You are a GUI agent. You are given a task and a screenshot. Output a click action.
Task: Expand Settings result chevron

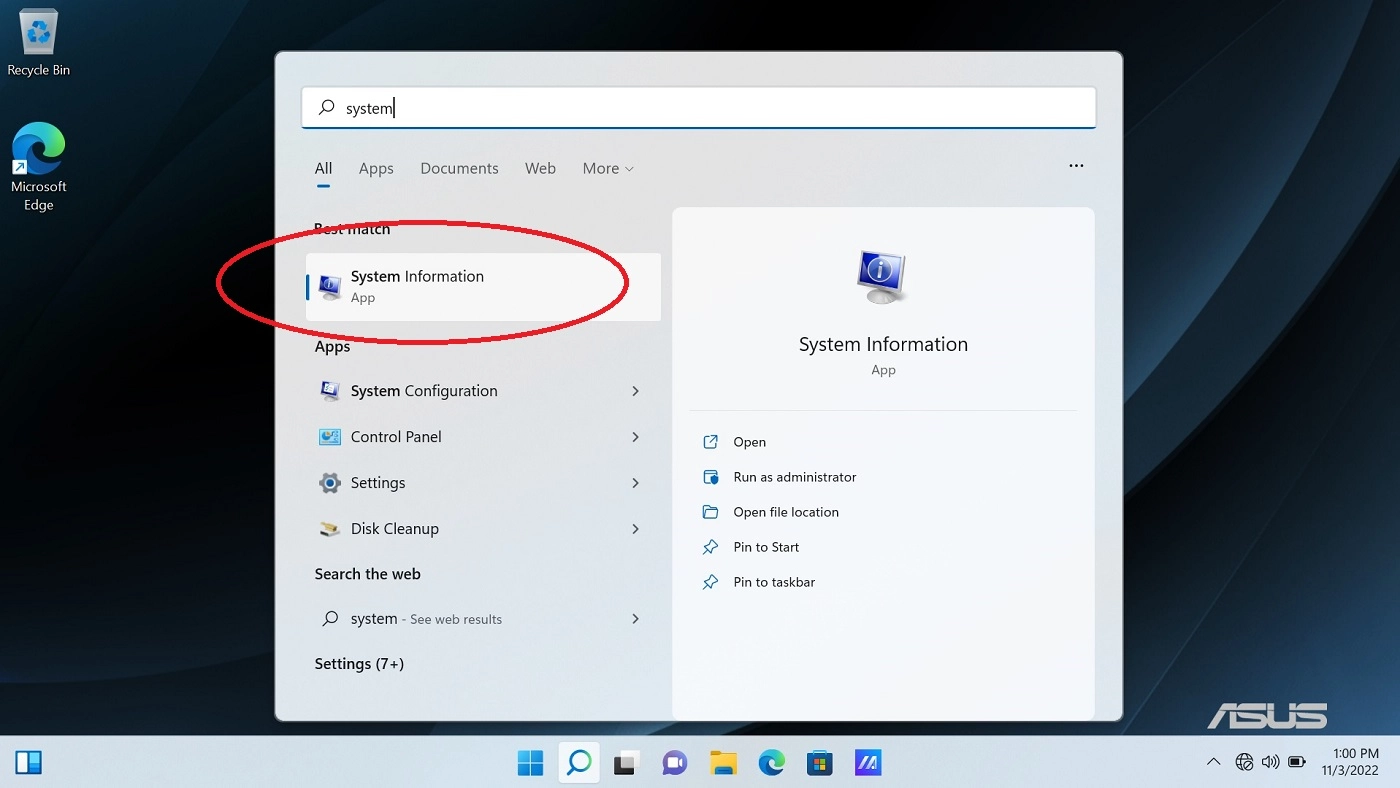(x=635, y=483)
